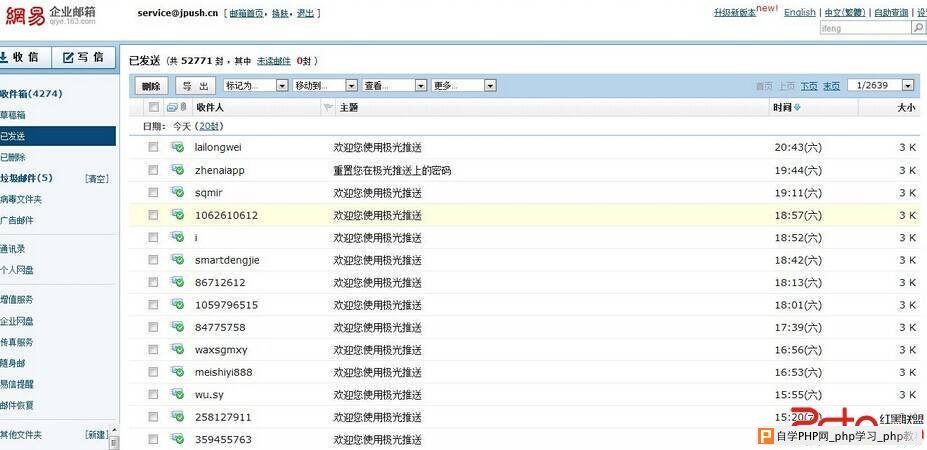This screenshot has height=450, width=927.
Task: Check the box for lailongwei email
Action: [153, 147]
